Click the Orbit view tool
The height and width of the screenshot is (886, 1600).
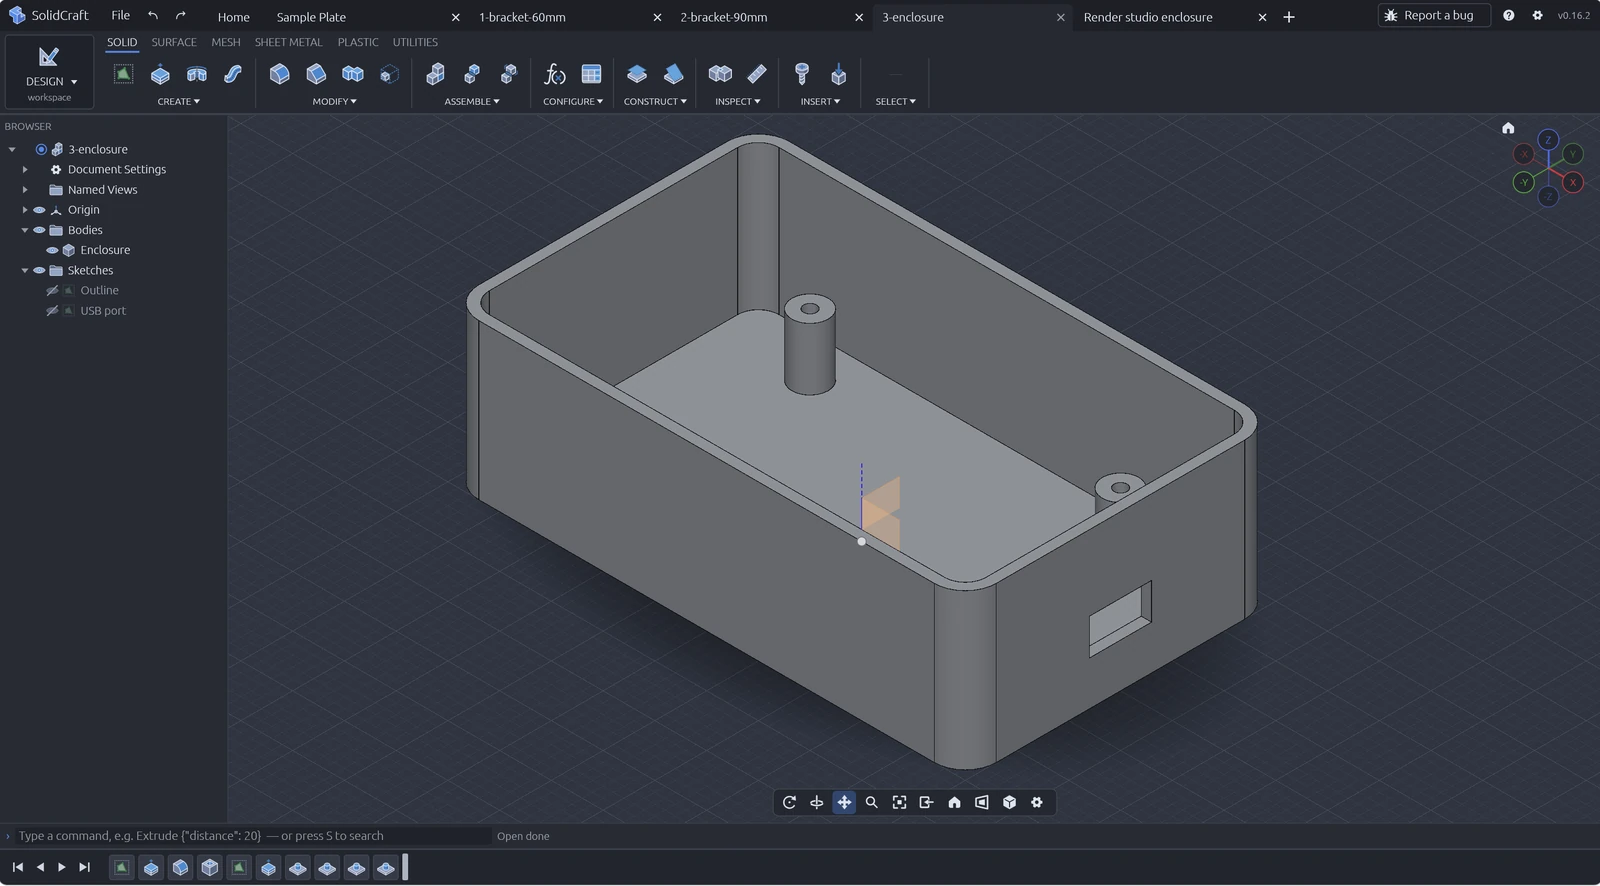[789, 802]
